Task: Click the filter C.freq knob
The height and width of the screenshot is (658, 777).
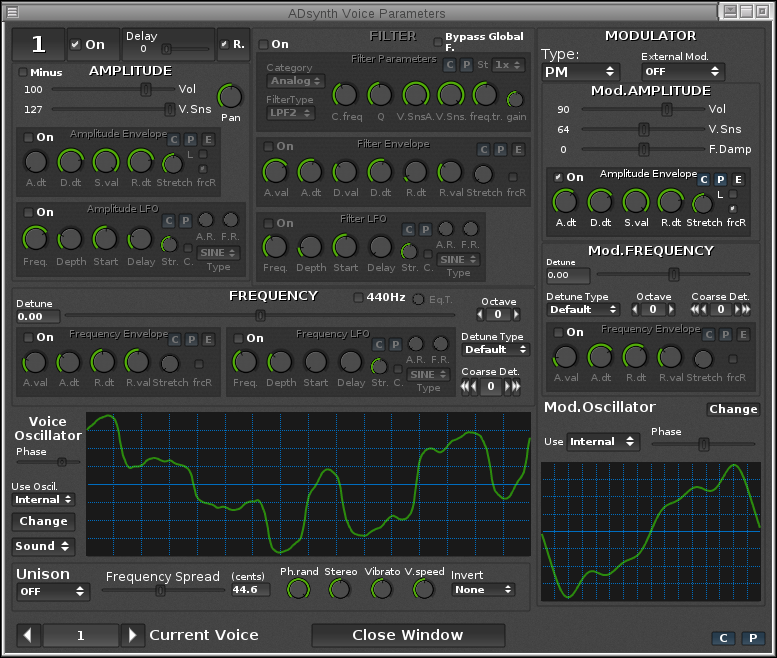Action: [x=344, y=95]
